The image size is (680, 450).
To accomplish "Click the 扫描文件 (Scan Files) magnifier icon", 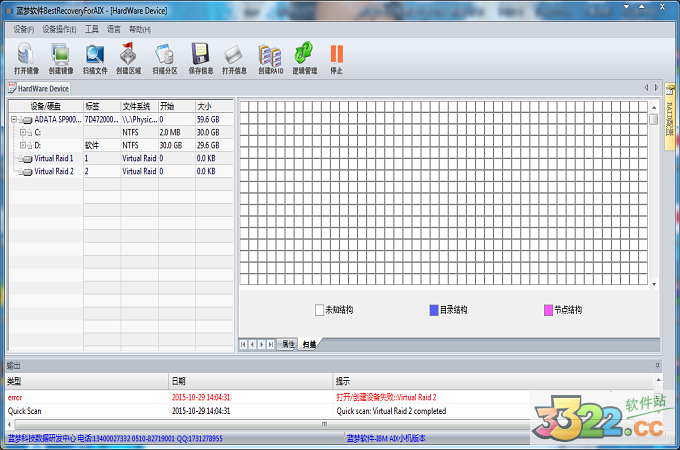I will tap(95, 55).
